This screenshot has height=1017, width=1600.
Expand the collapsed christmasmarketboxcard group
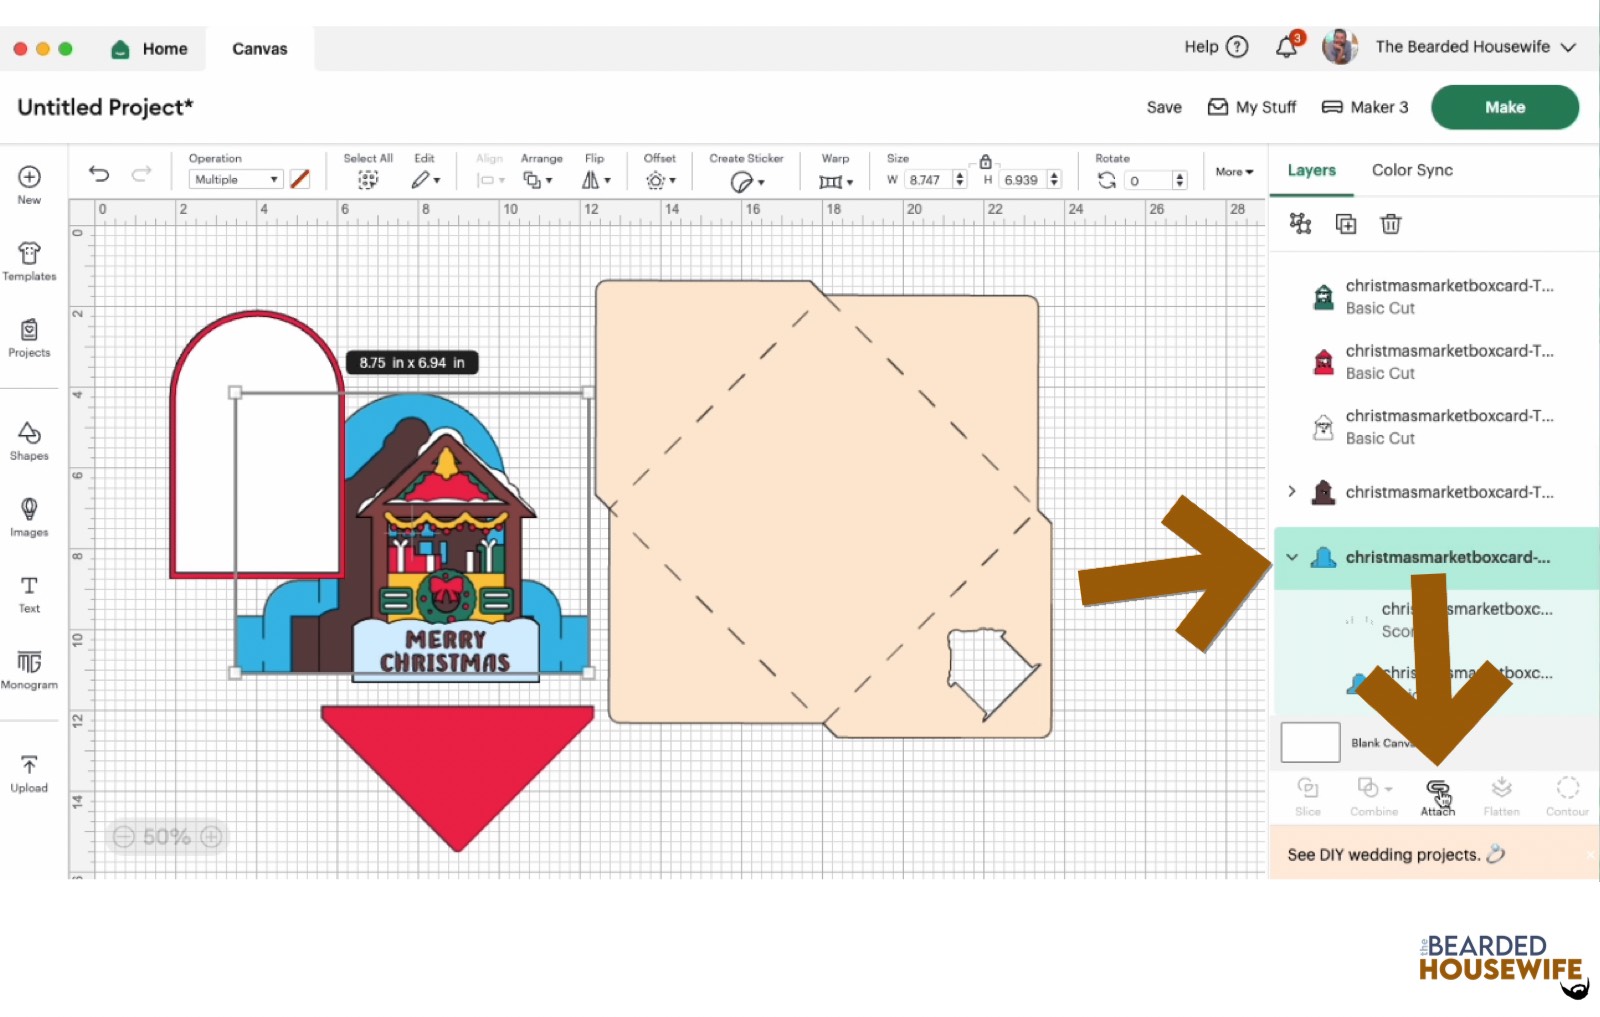tap(1292, 491)
